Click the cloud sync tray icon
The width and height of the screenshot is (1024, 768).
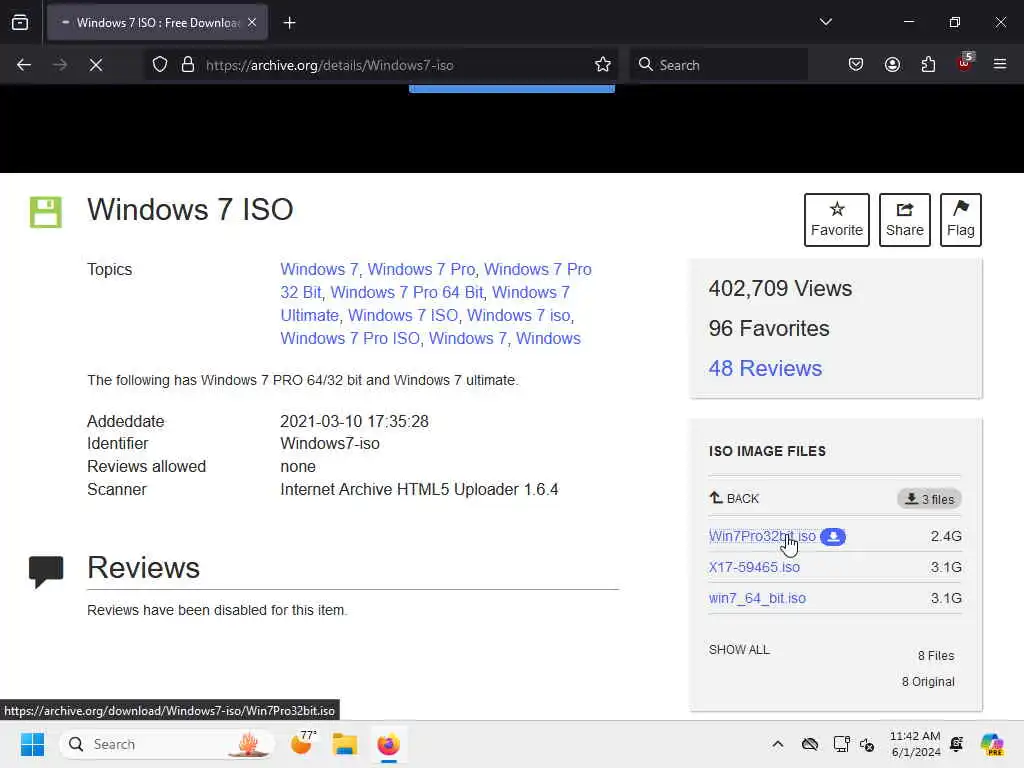810,744
